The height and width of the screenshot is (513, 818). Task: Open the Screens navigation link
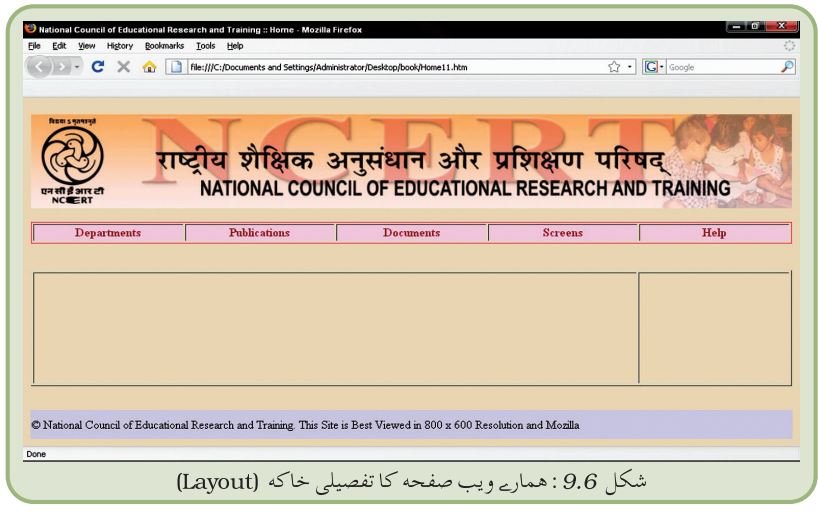coord(562,233)
